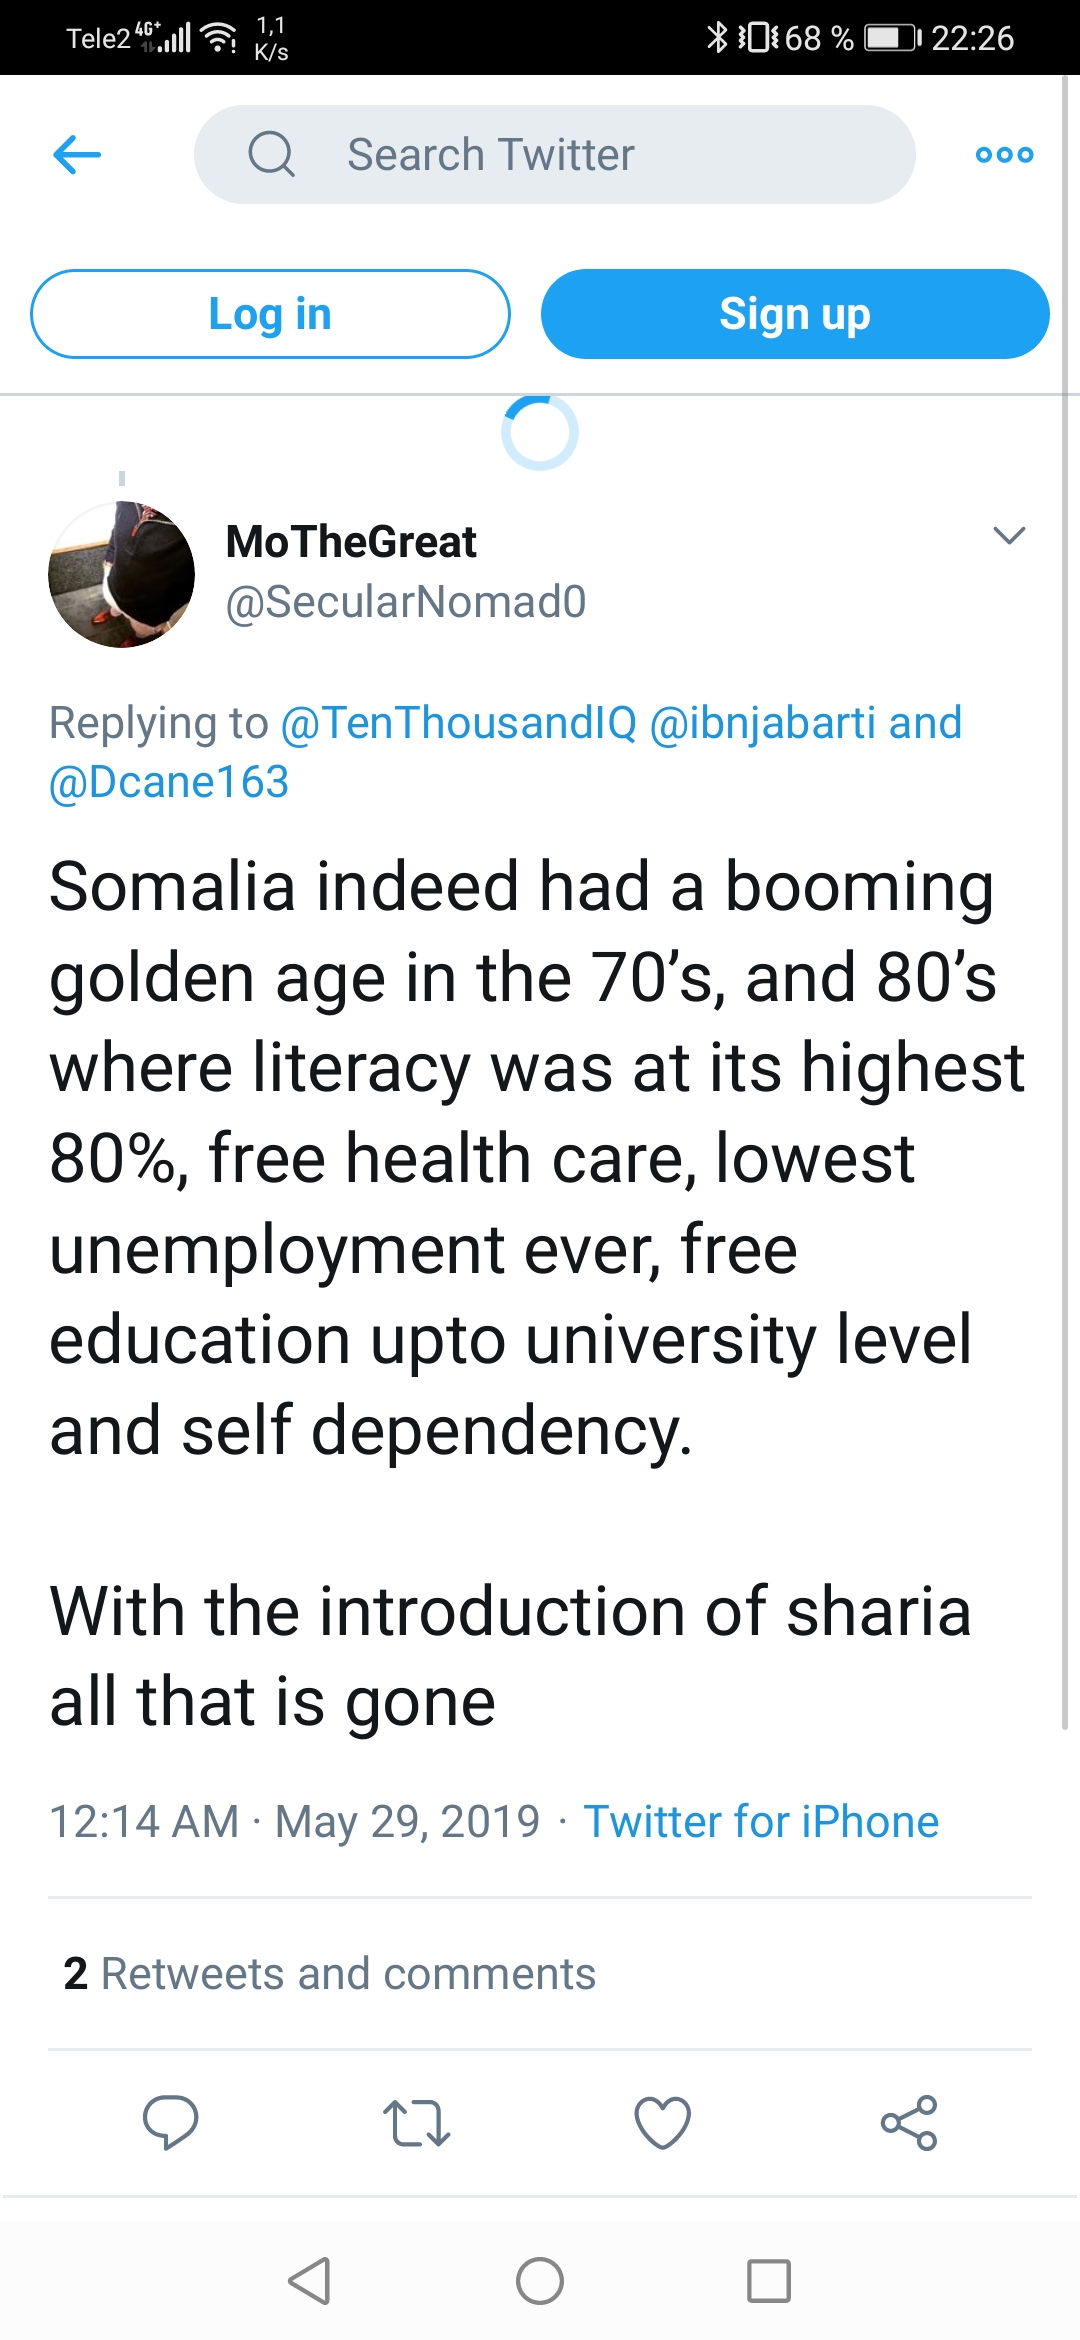Open Android recent apps square button
This screenshot has height=2340, width=1080.
click(768, 2281)
